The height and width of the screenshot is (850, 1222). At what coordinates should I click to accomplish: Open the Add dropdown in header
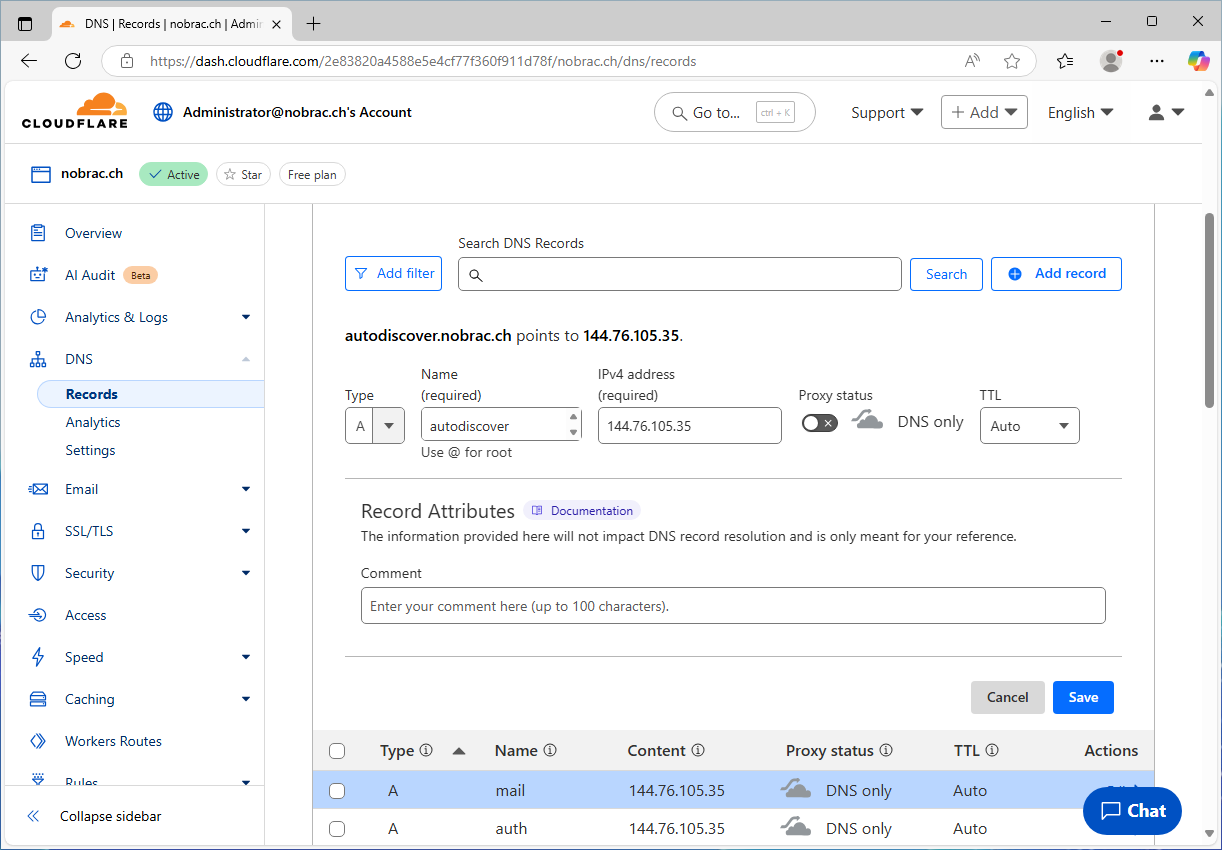click(984, 112)
